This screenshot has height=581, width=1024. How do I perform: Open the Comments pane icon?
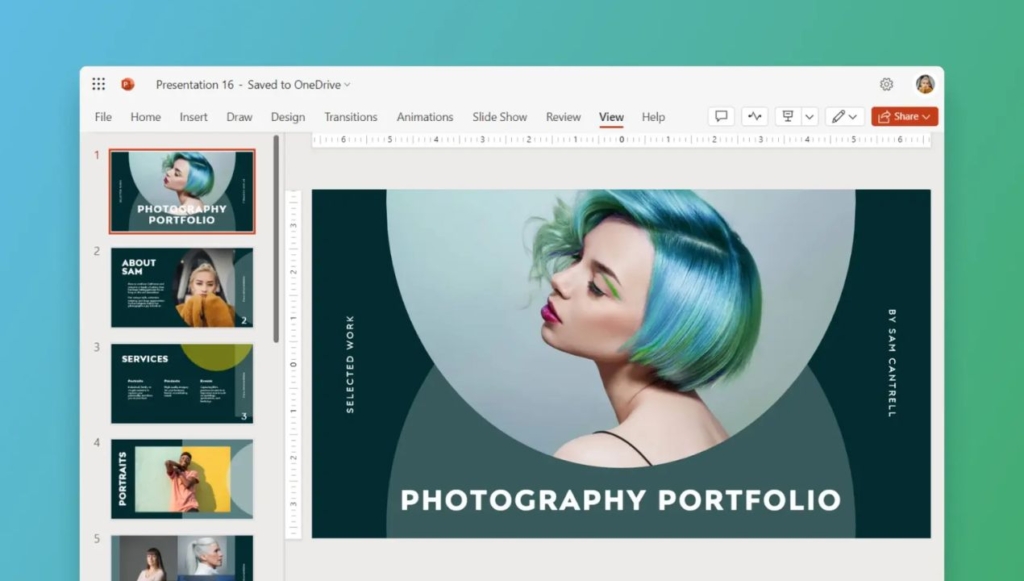coord(721,117)
